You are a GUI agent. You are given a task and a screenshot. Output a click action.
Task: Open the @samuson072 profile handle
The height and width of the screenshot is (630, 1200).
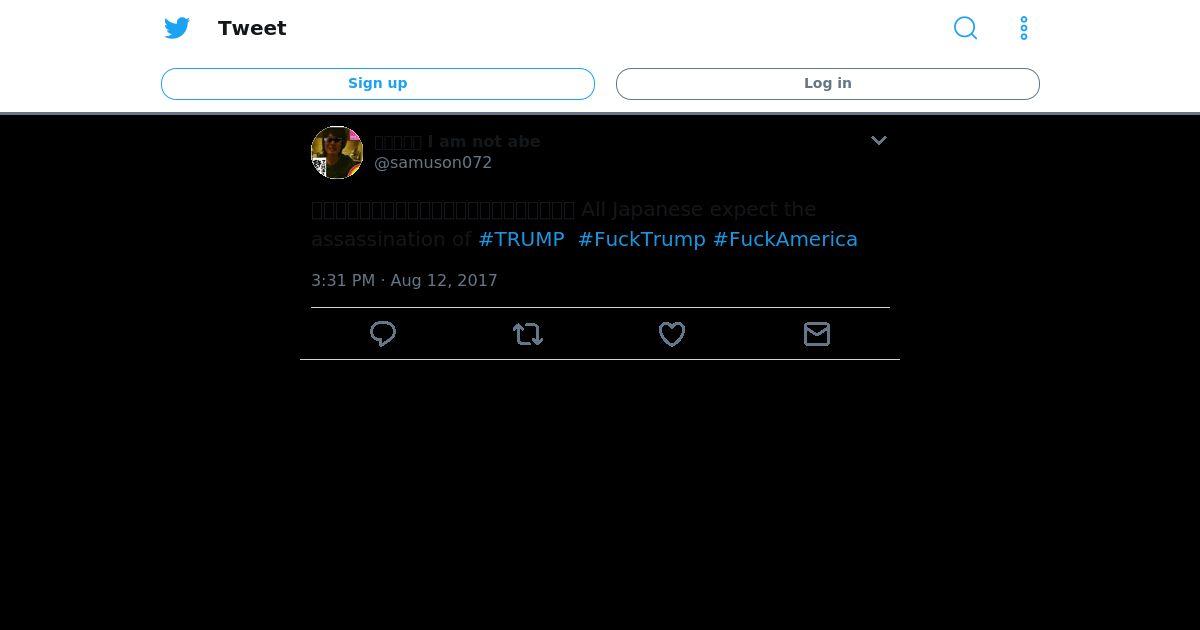pyautogui.click(x=433, y=163)
